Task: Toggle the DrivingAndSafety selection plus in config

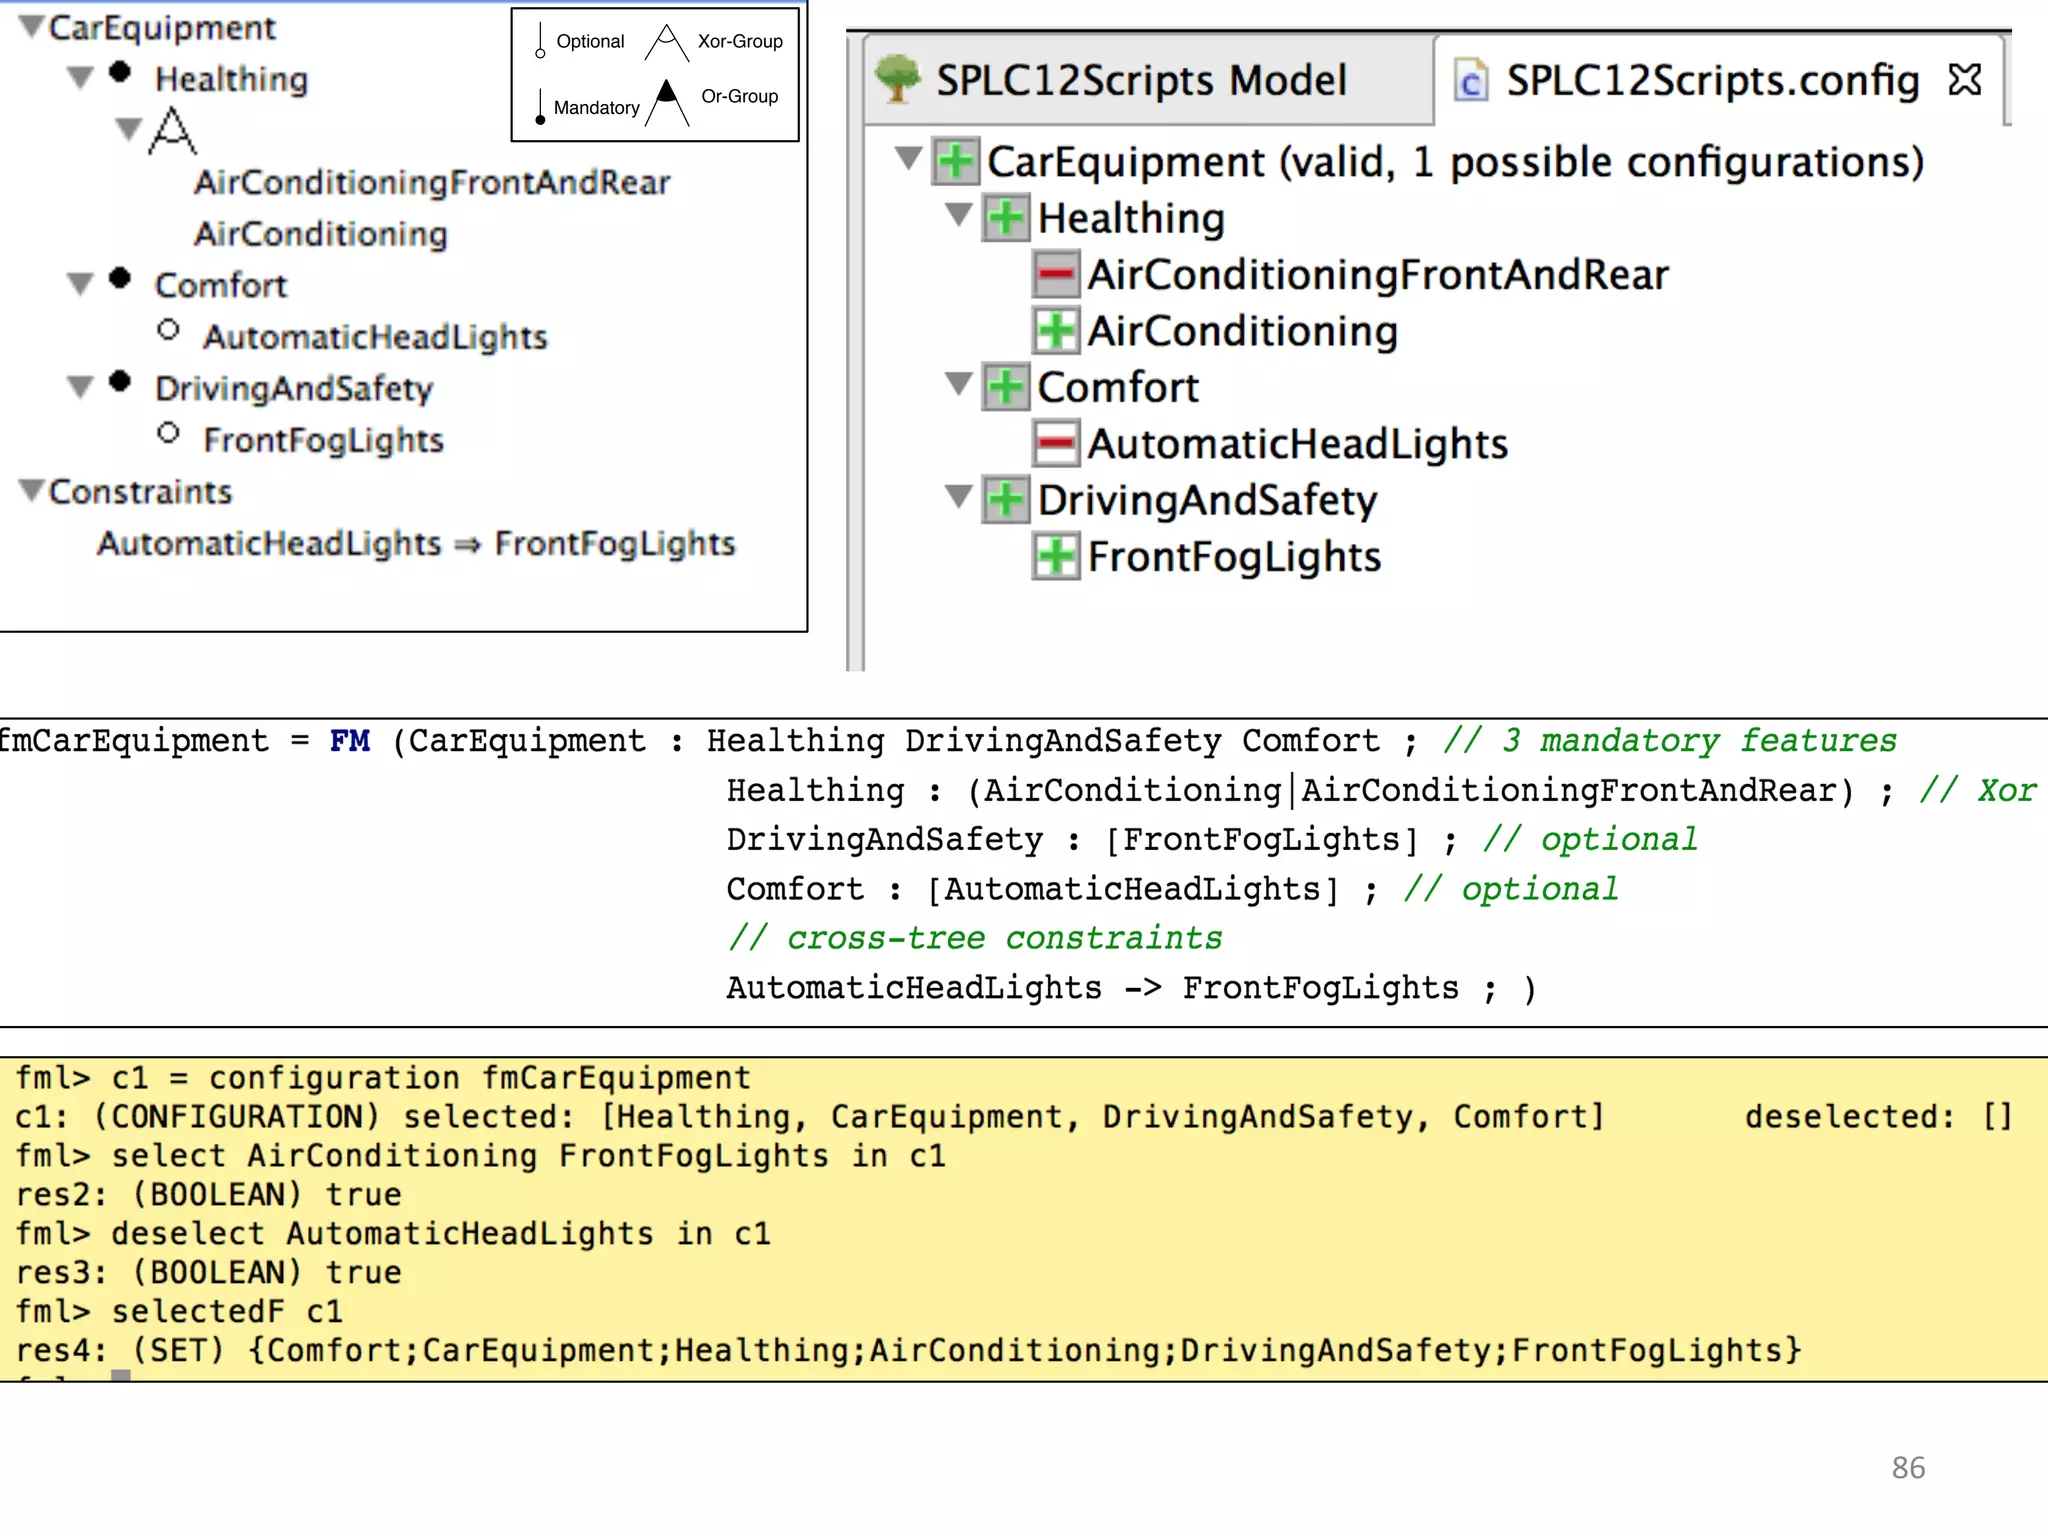Action: (x=1005, y=500)
